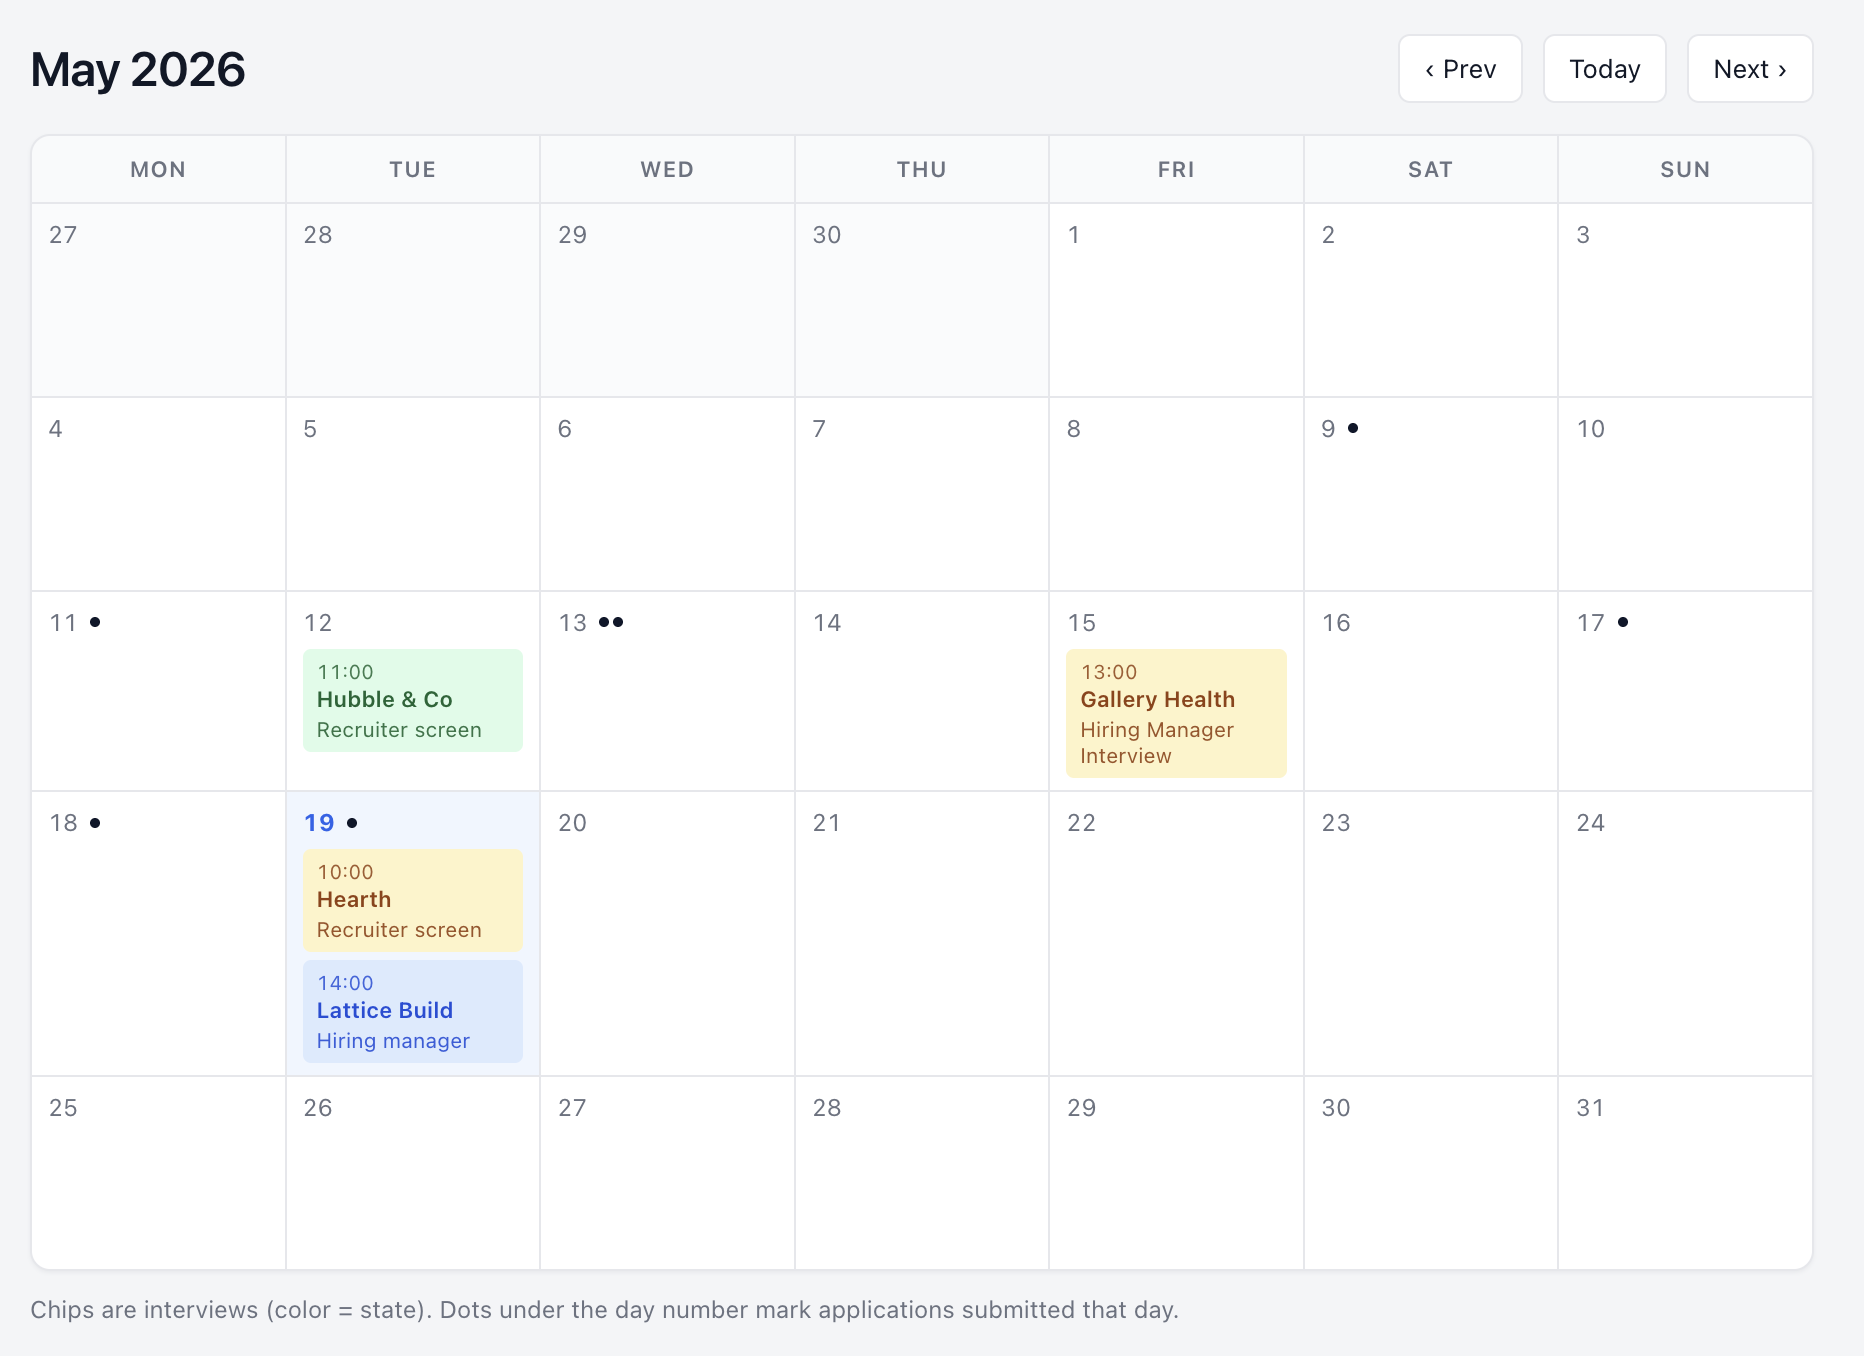Click the FRI column header
This screenshot has height=1356, width=1864.
[1176, 170]
